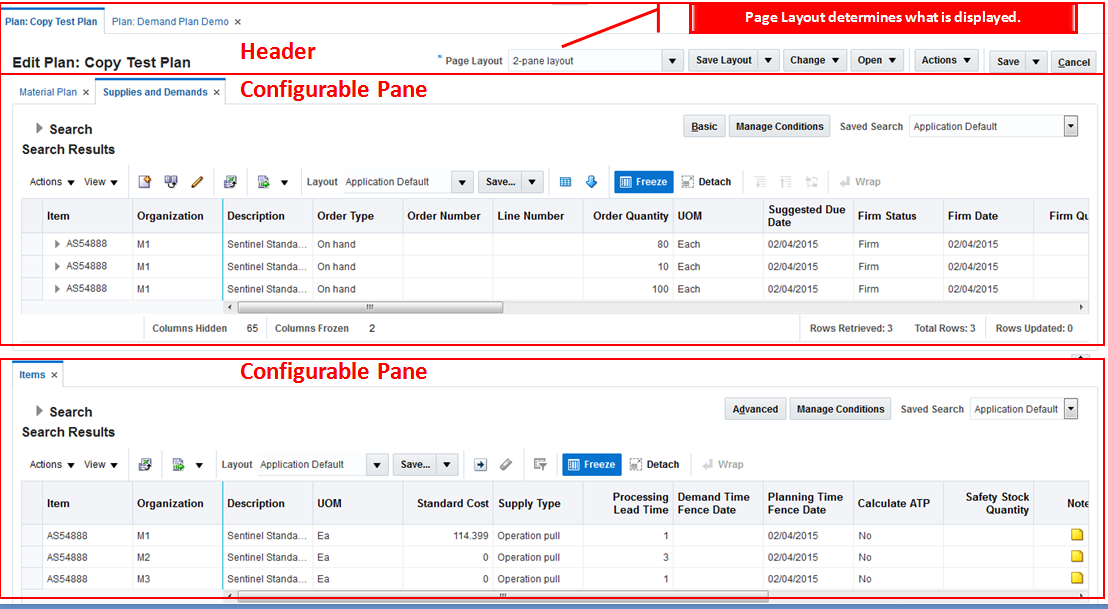Open the Actions menu in Items table
The height and width of the screenshot is (609, 1108).
click(52, 464)
